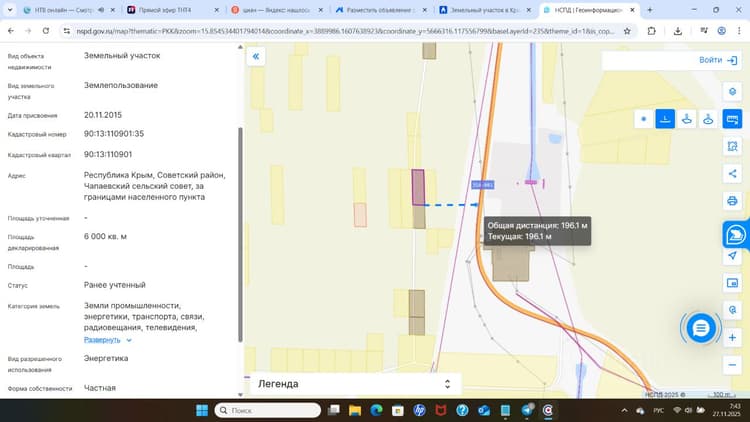750x422 pixels.
Task: Click the Войти login button
Action: (717, 60)
